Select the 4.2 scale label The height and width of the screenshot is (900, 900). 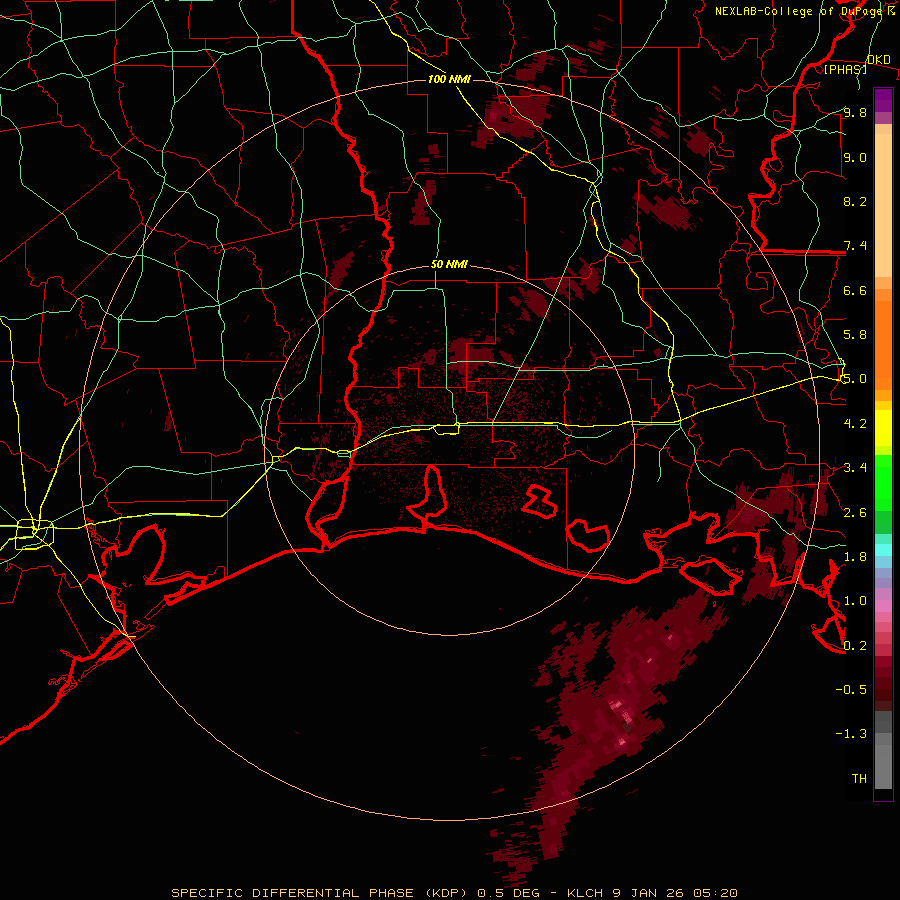click(855, 424)
